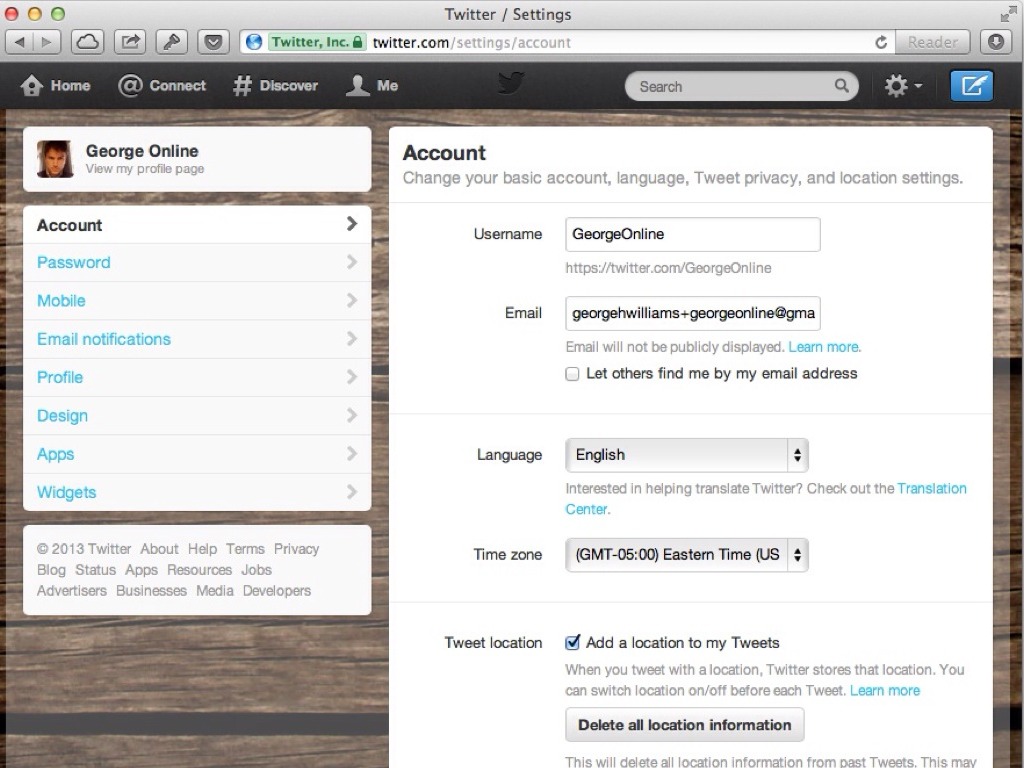Uncheck Add a location to my Tweets
This screenshot has height=768, width=1024.
click(573, 643)
